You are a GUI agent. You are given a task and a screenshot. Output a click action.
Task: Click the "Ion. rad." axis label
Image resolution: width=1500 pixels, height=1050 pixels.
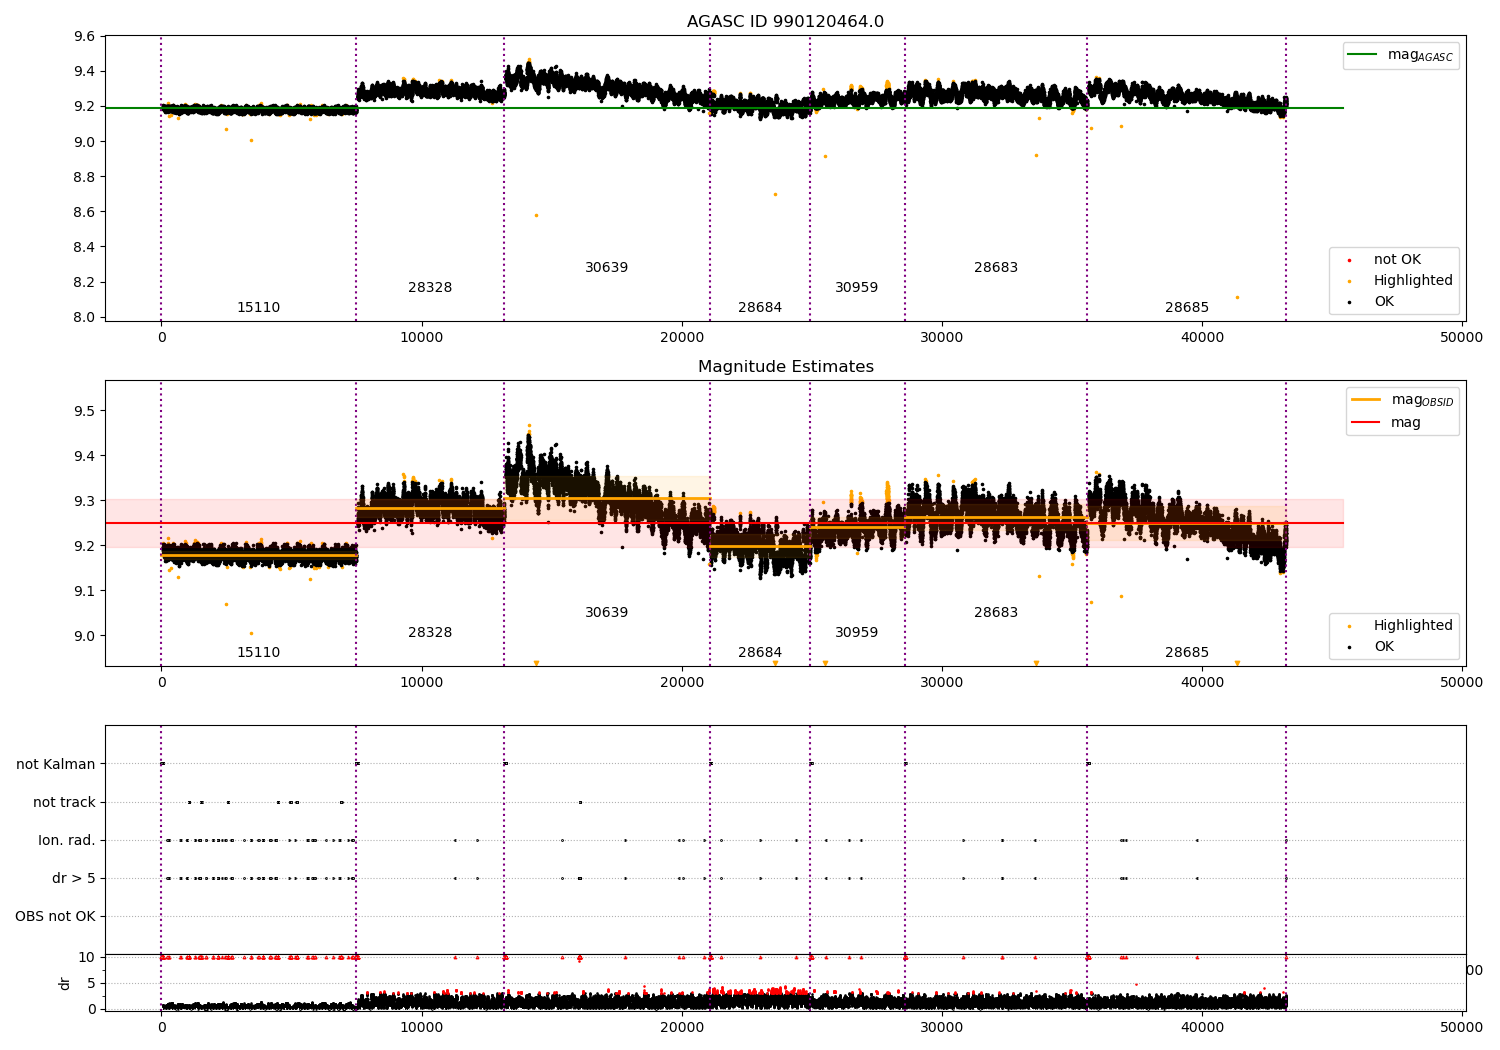pos(67,840)
